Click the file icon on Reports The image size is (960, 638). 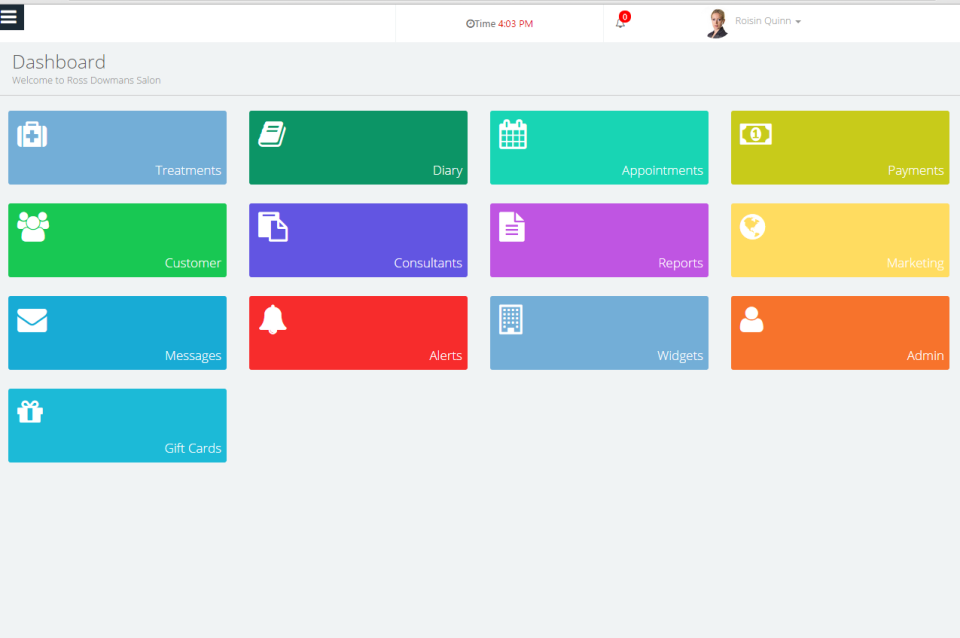(x=512, y=227)
